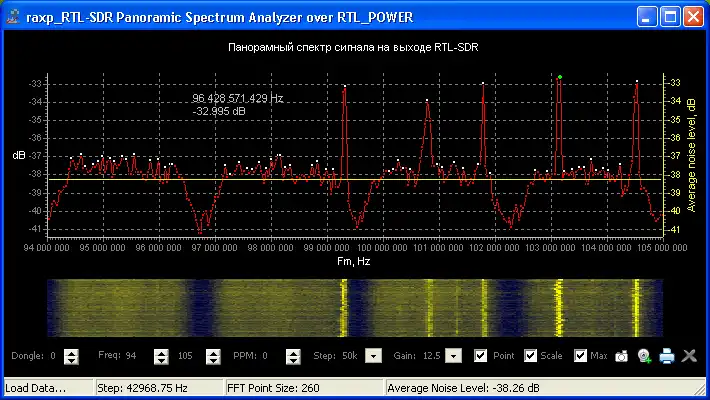Click the camera snapshot icon
710x400 pixels.
tap(621, 356)
